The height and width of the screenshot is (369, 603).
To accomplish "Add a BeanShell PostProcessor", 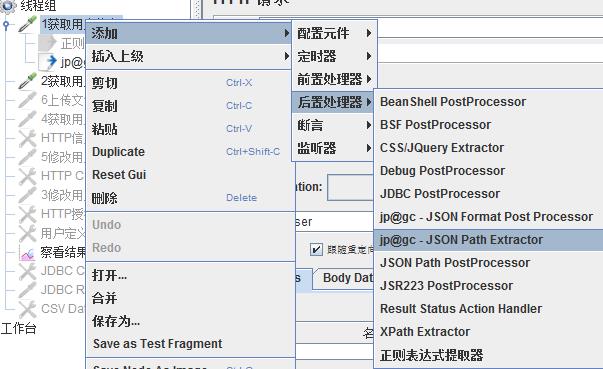I will (488, 102).
